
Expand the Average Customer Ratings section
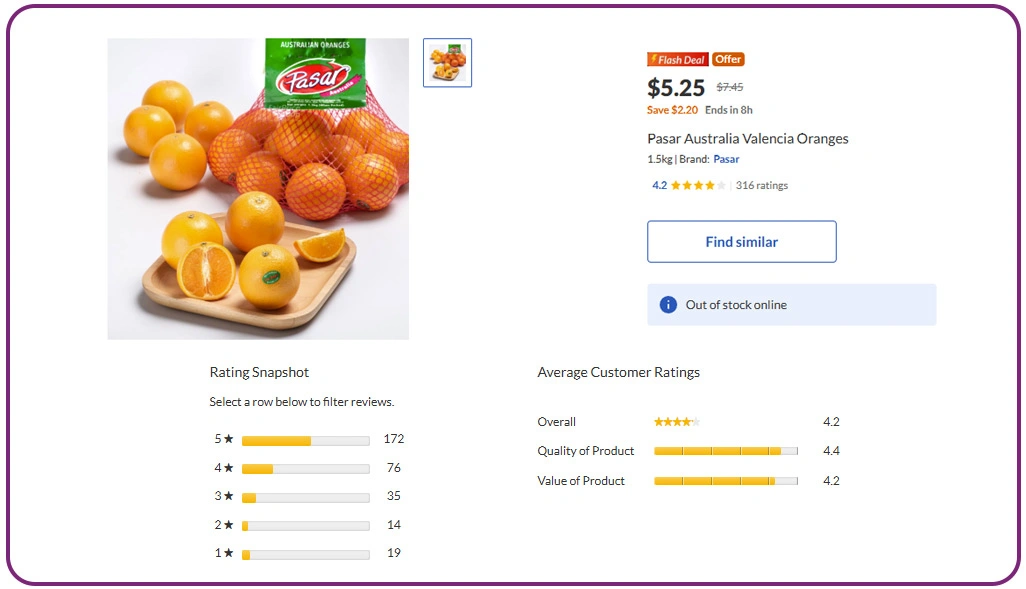(x=619, y=372)
